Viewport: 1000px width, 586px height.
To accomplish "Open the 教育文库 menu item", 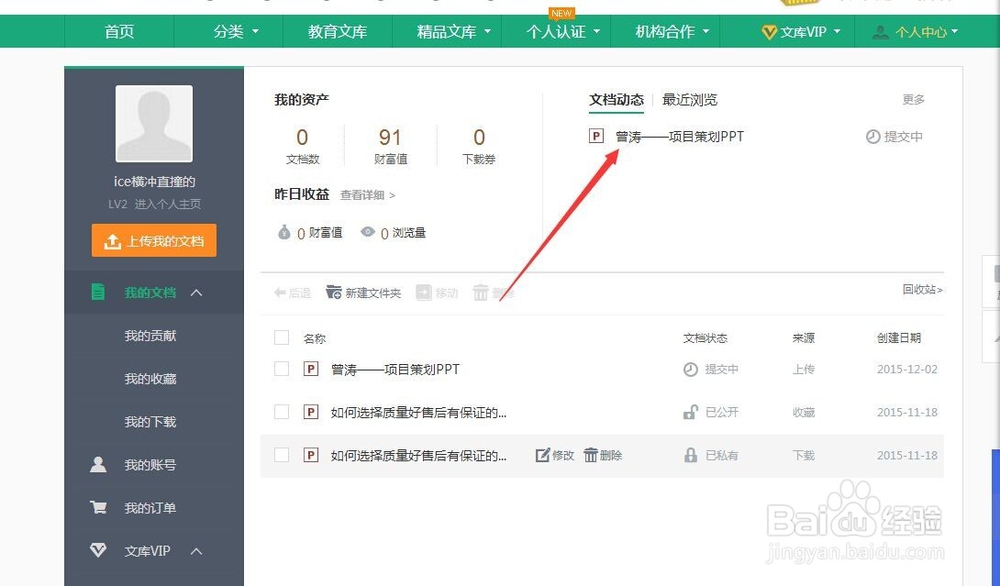I will point(337,31).
